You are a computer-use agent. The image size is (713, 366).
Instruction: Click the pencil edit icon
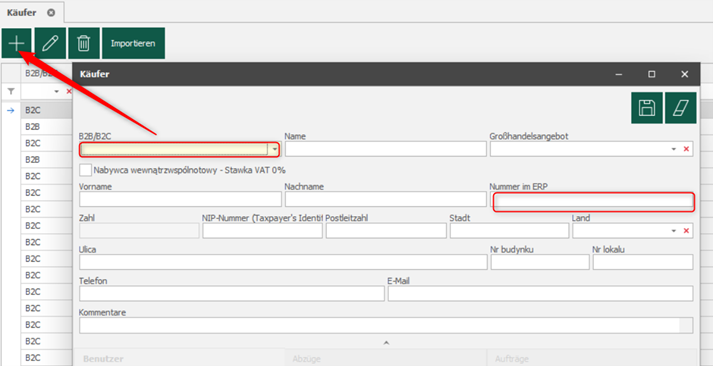(x=50, y=43)
